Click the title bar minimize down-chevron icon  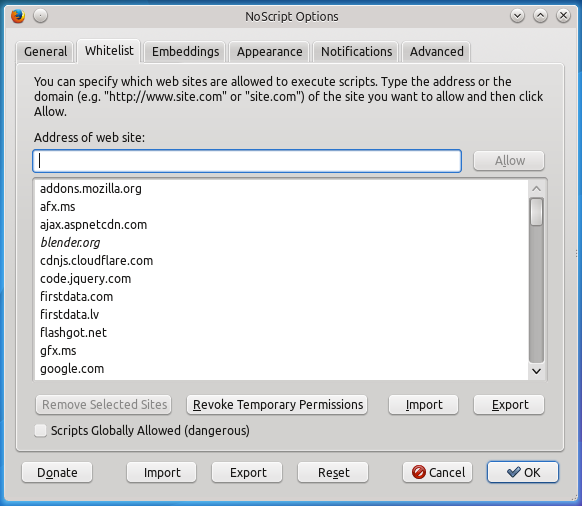click(x=517, y=16)
